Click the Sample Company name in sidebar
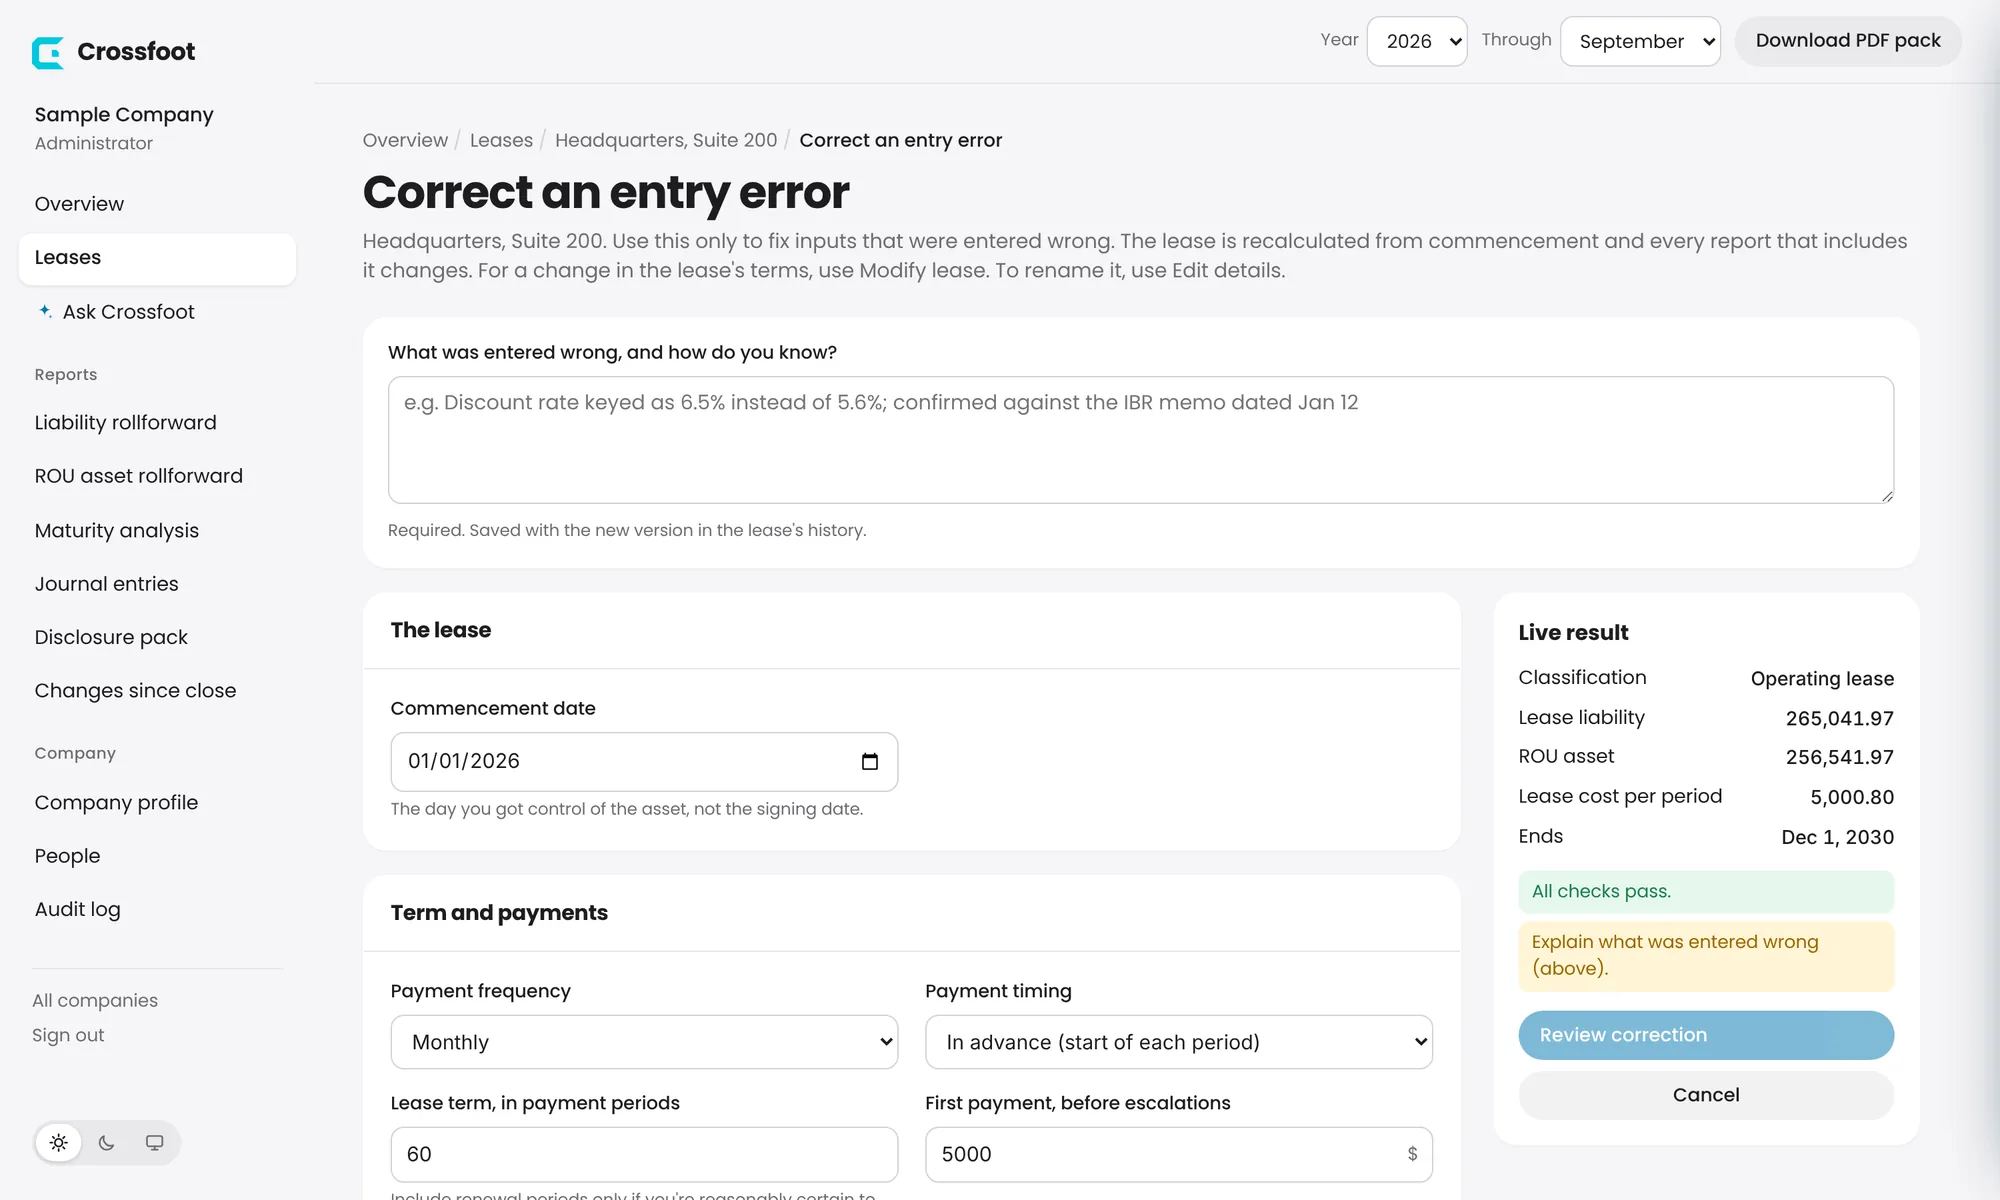 124,115
